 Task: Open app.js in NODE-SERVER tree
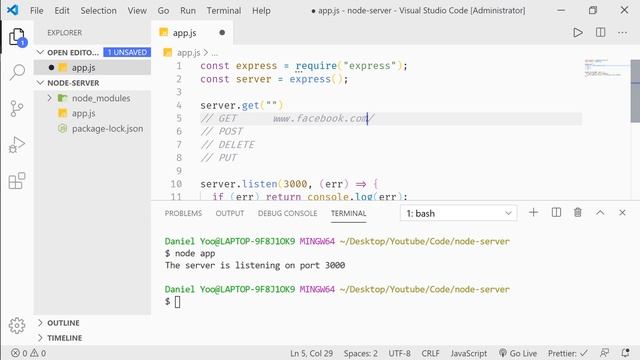click(x=92, y=113)
